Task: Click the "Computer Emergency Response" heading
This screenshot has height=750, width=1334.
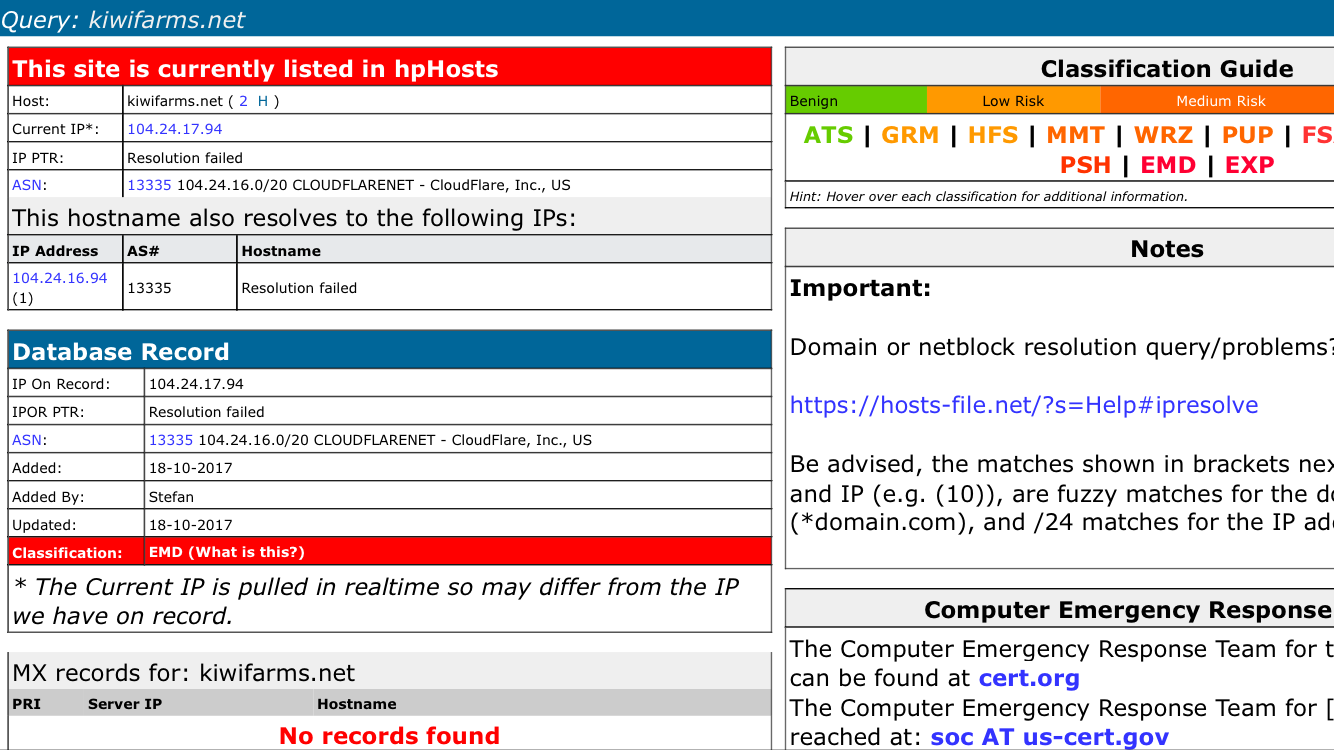Action: (x=1128, y=610)
